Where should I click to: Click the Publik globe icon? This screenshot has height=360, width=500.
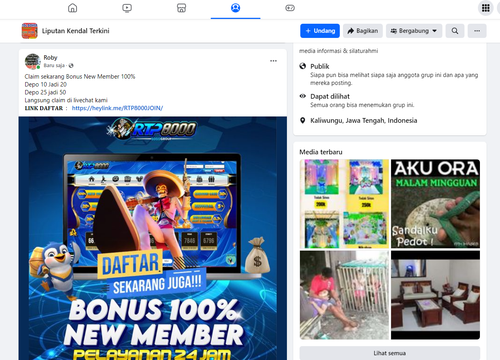point(303,66)
